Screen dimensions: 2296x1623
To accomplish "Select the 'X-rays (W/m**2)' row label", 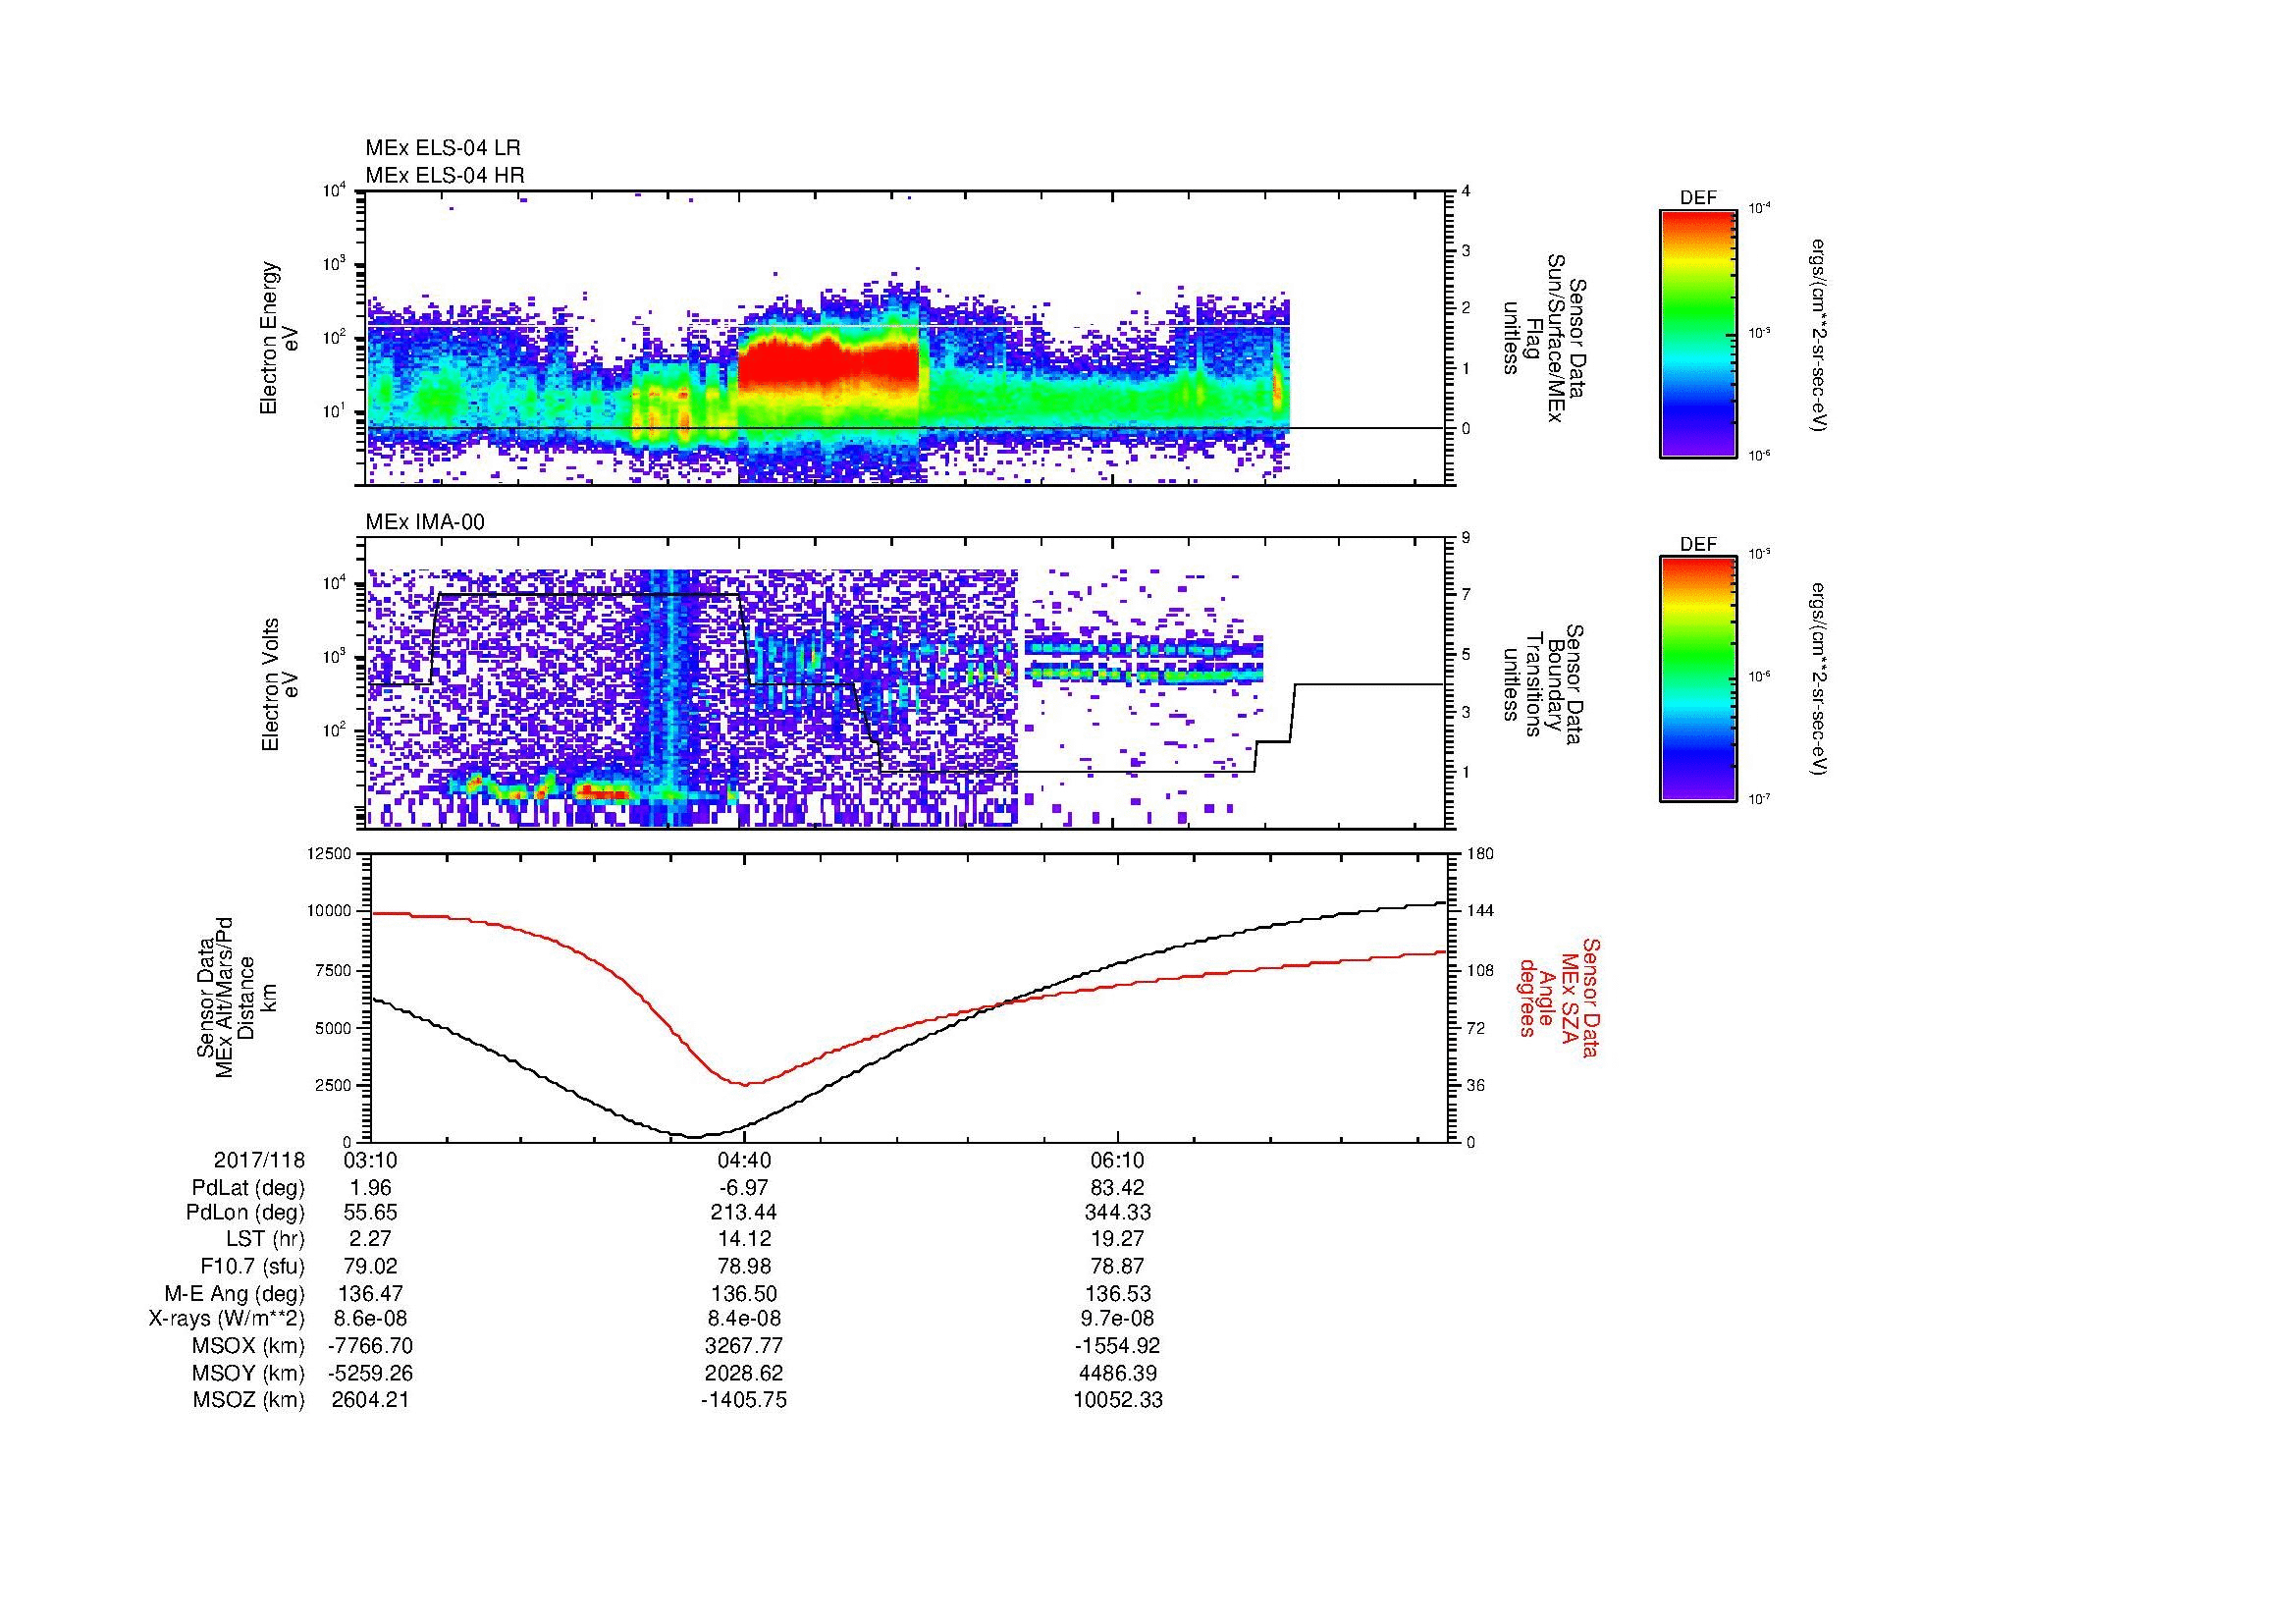I will pyautogui.click(x=227, y=1319).
